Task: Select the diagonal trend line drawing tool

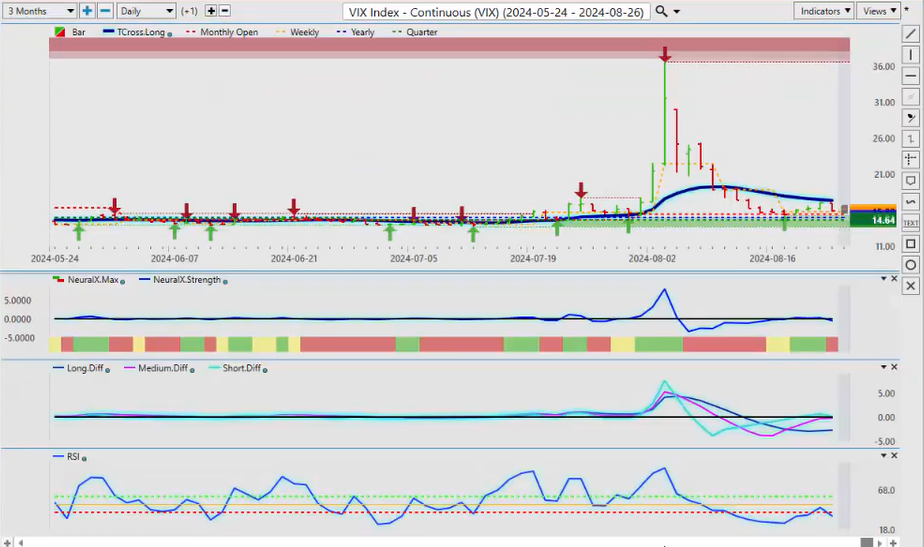Action: 910,34
